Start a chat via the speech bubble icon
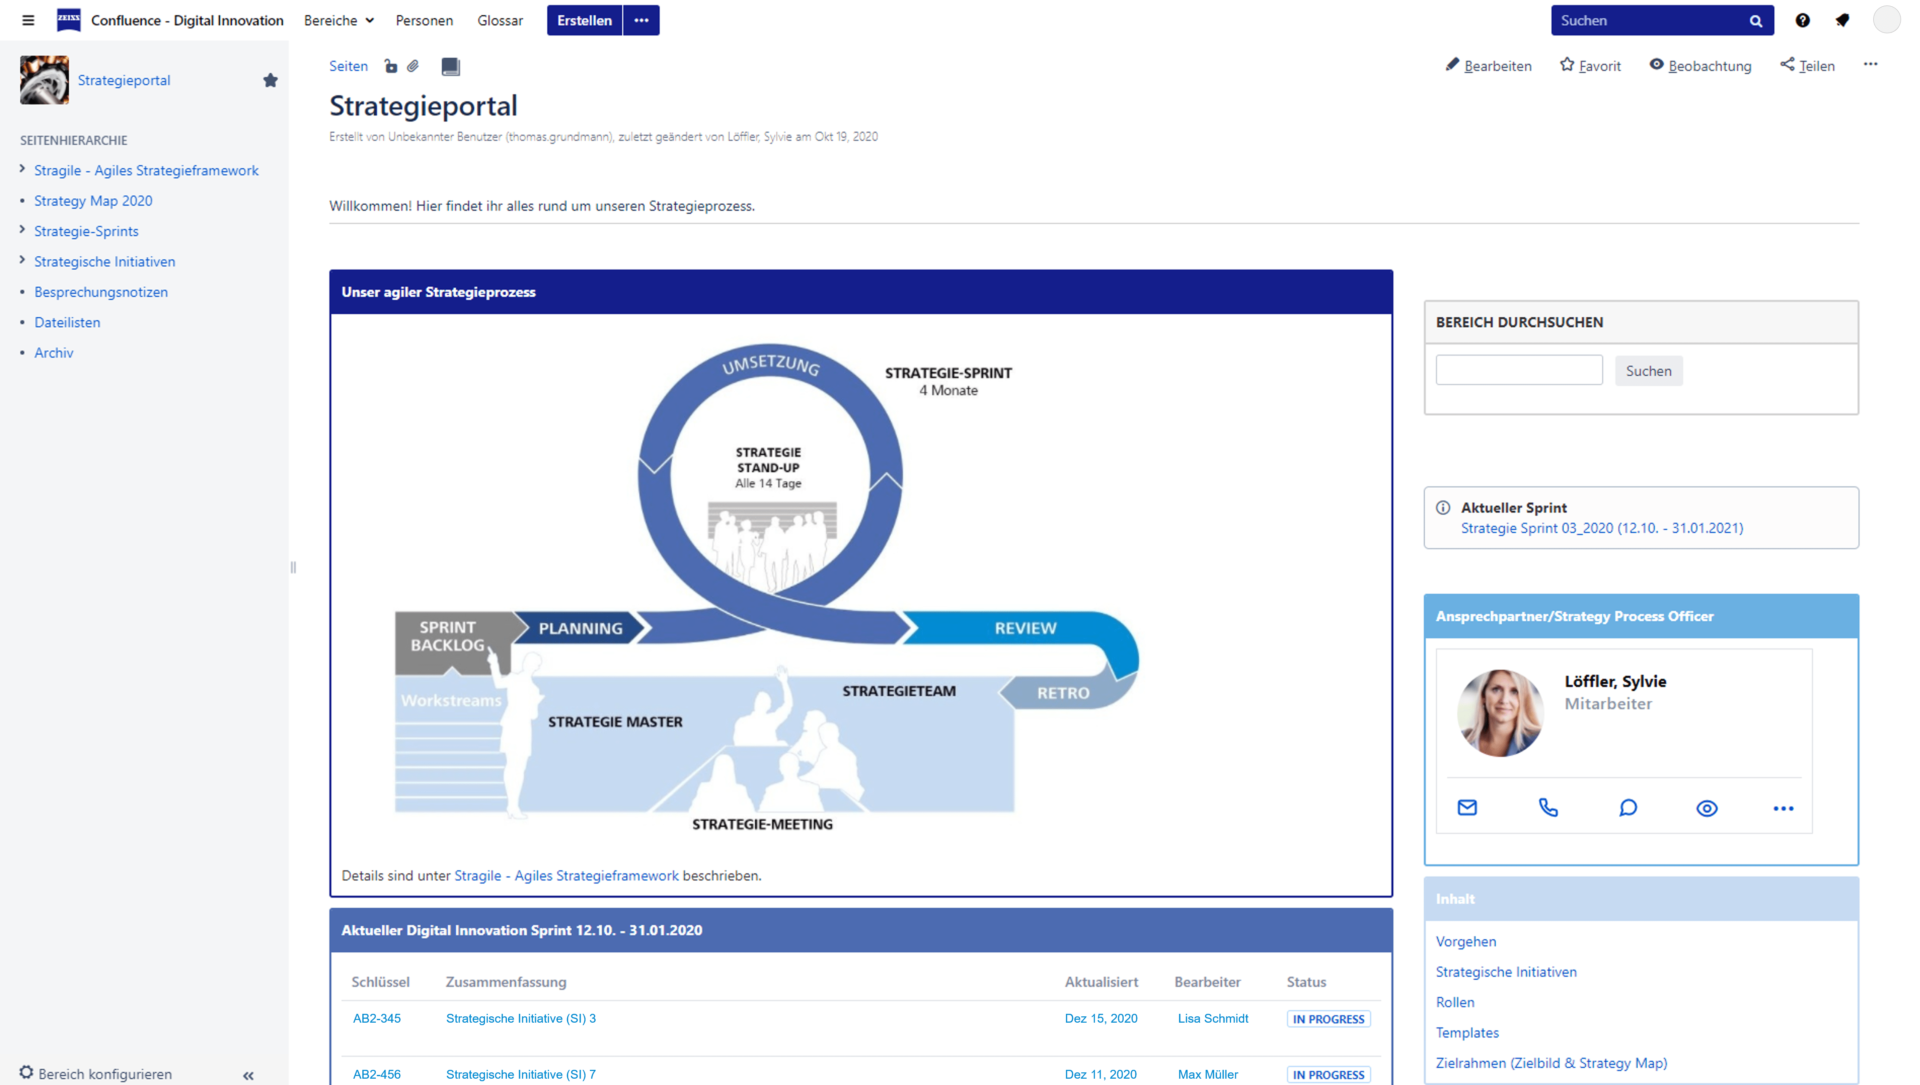 (1628, 808)
